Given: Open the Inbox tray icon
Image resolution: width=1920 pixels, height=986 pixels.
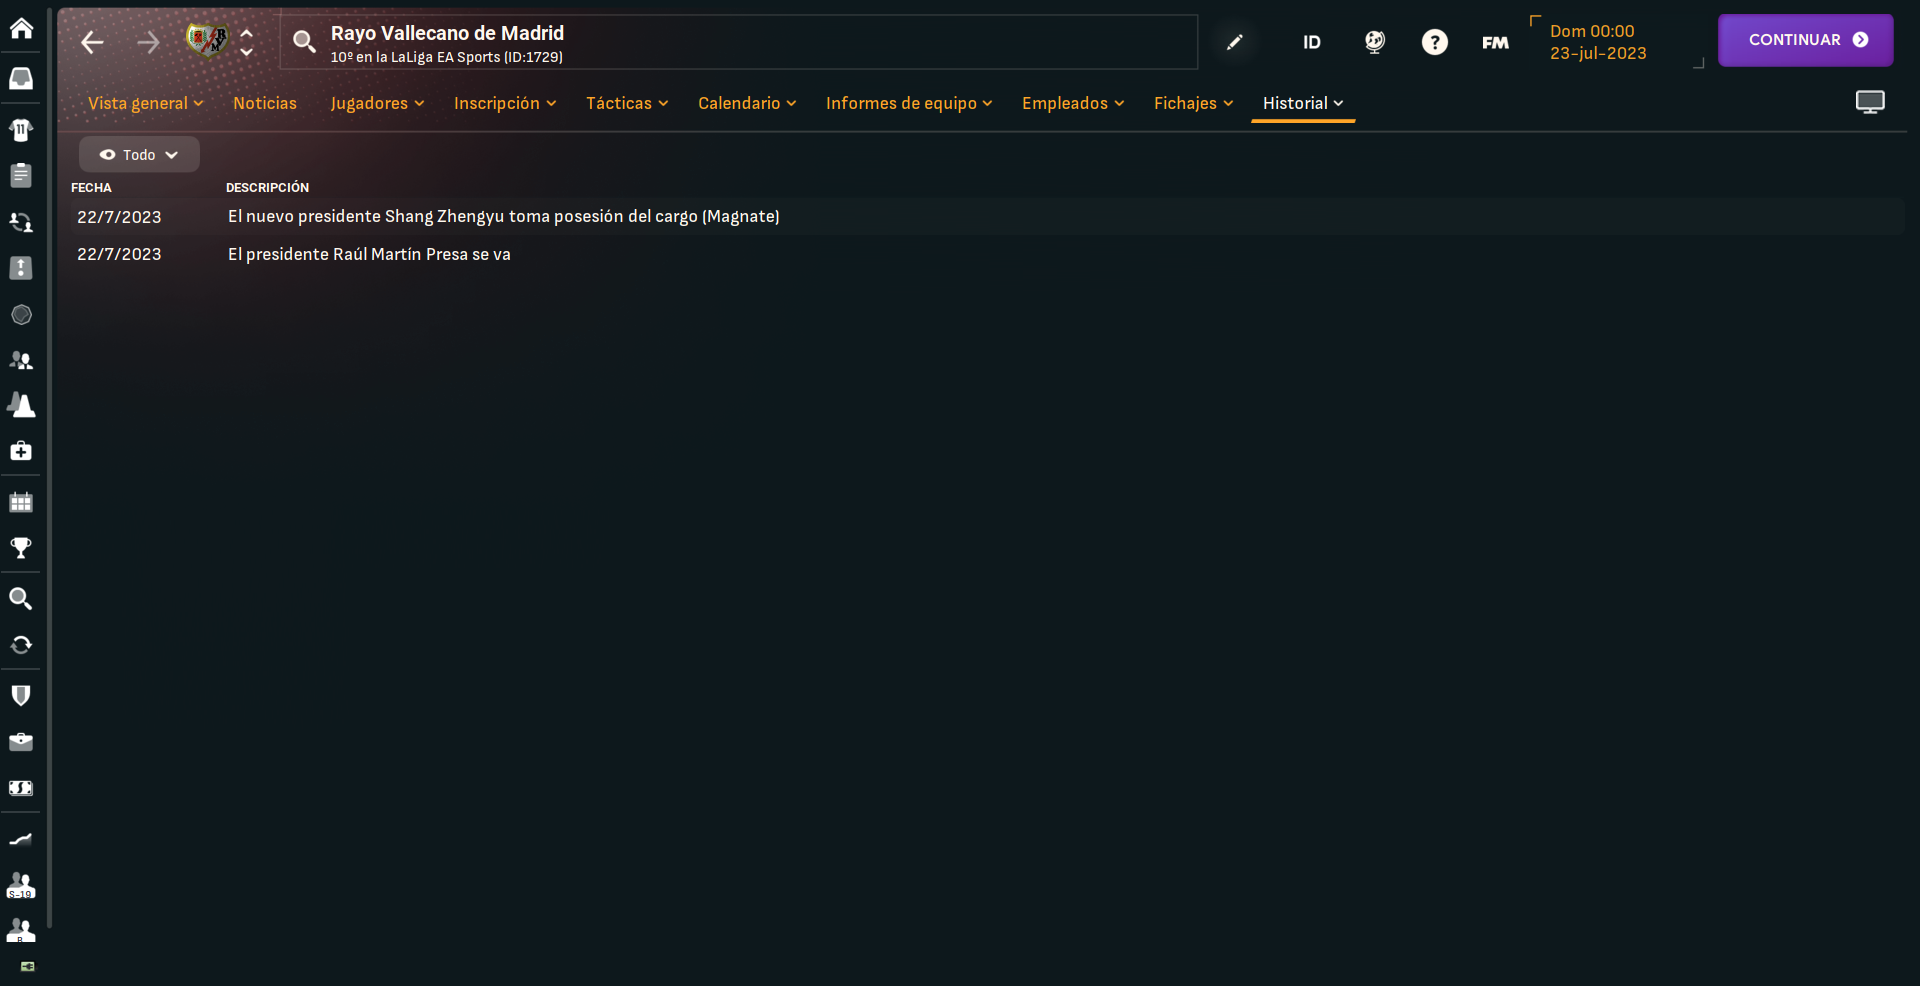Looking at the screenshot, I should (x=21, y=79).
